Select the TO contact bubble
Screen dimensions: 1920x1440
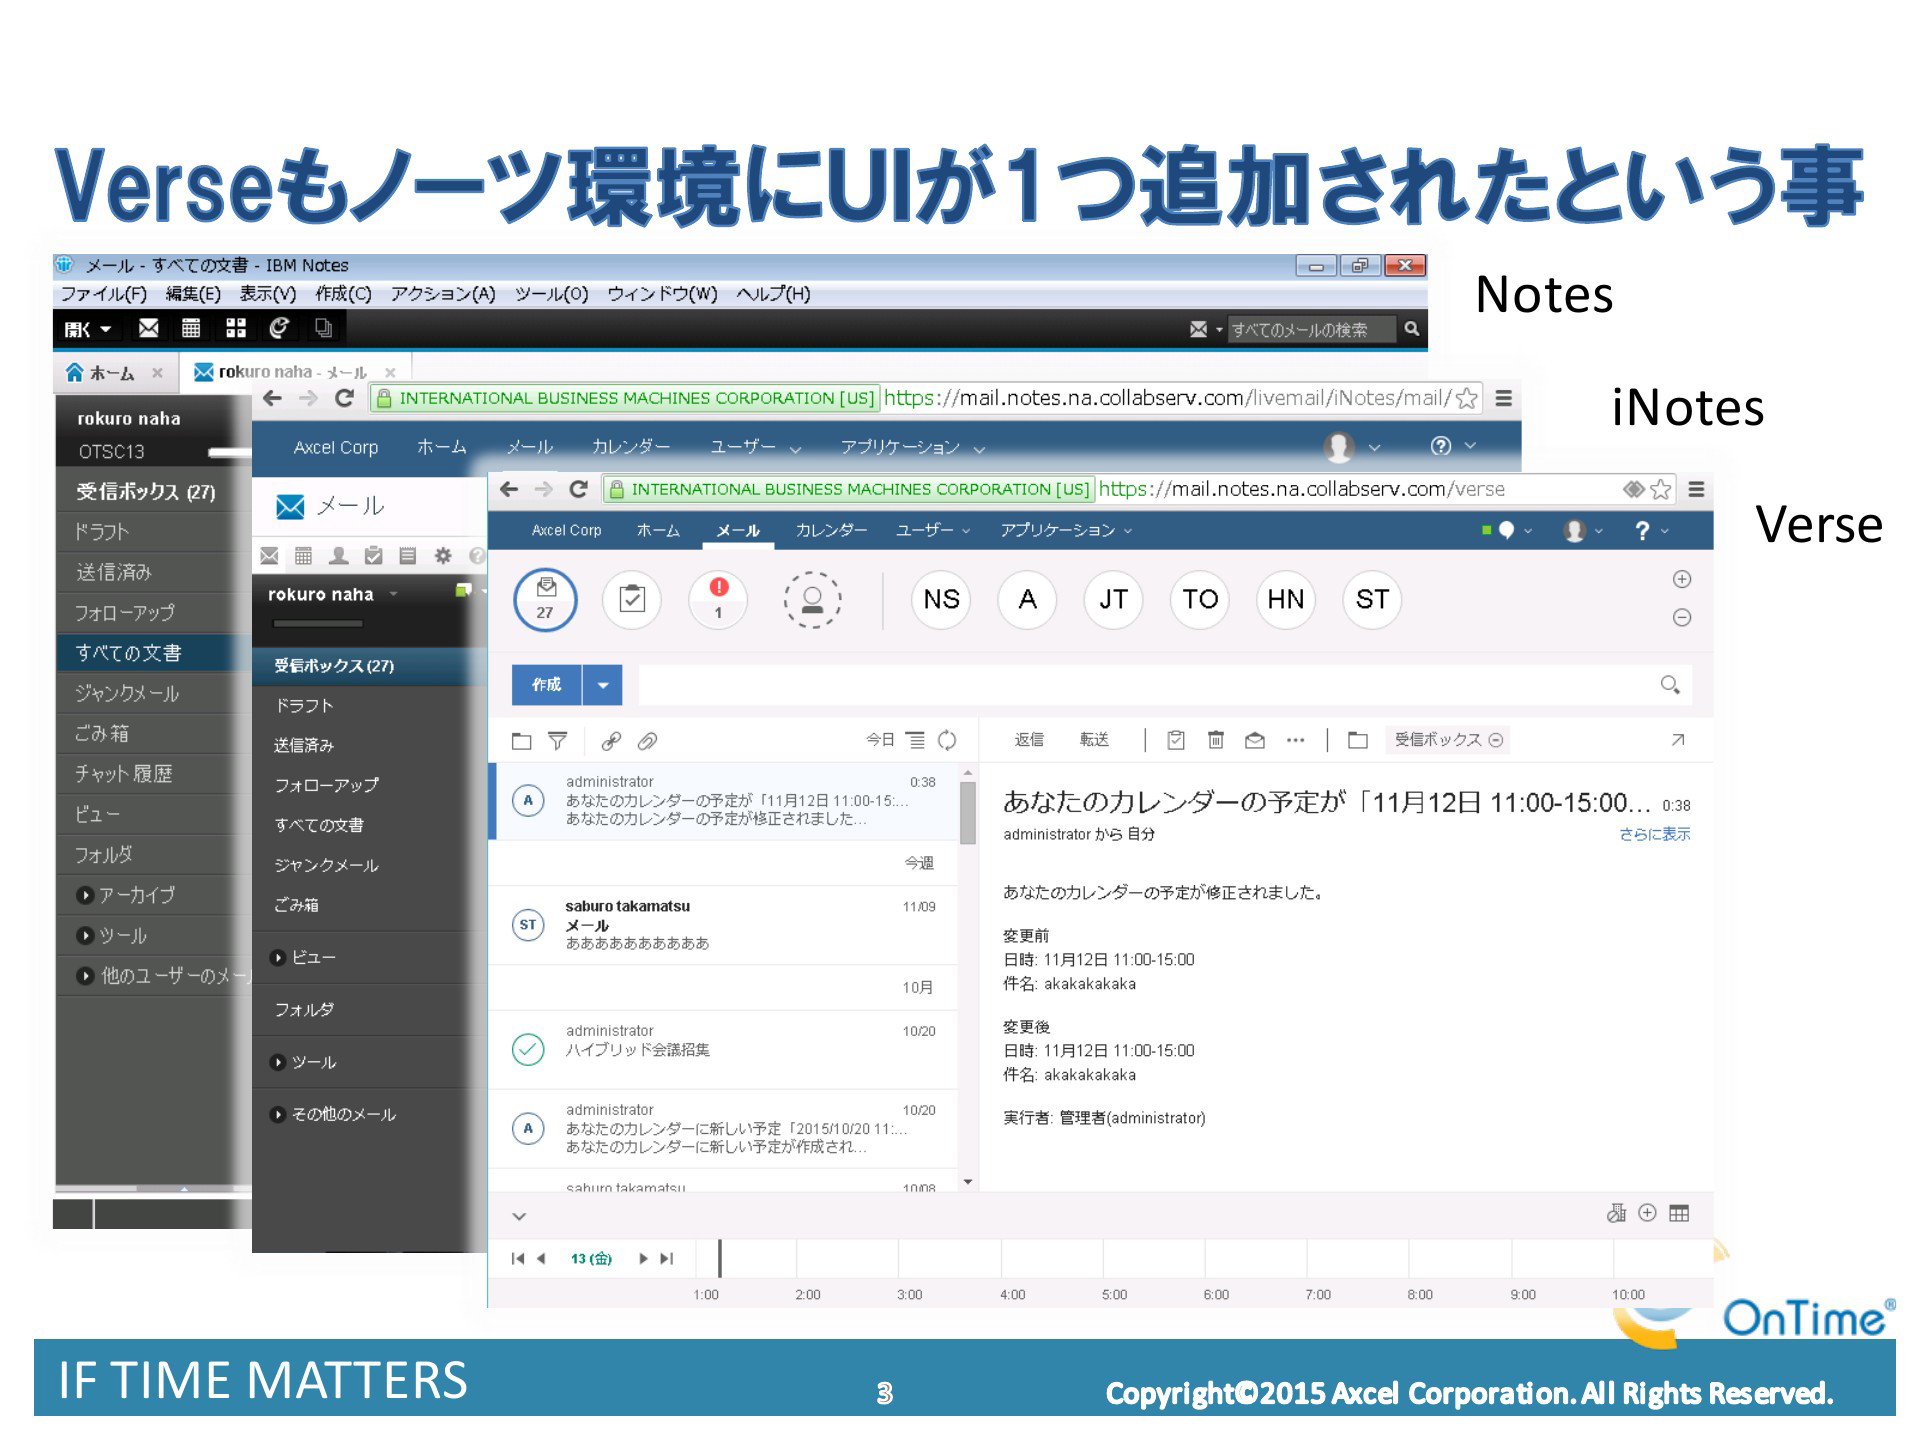[1200, 600]
